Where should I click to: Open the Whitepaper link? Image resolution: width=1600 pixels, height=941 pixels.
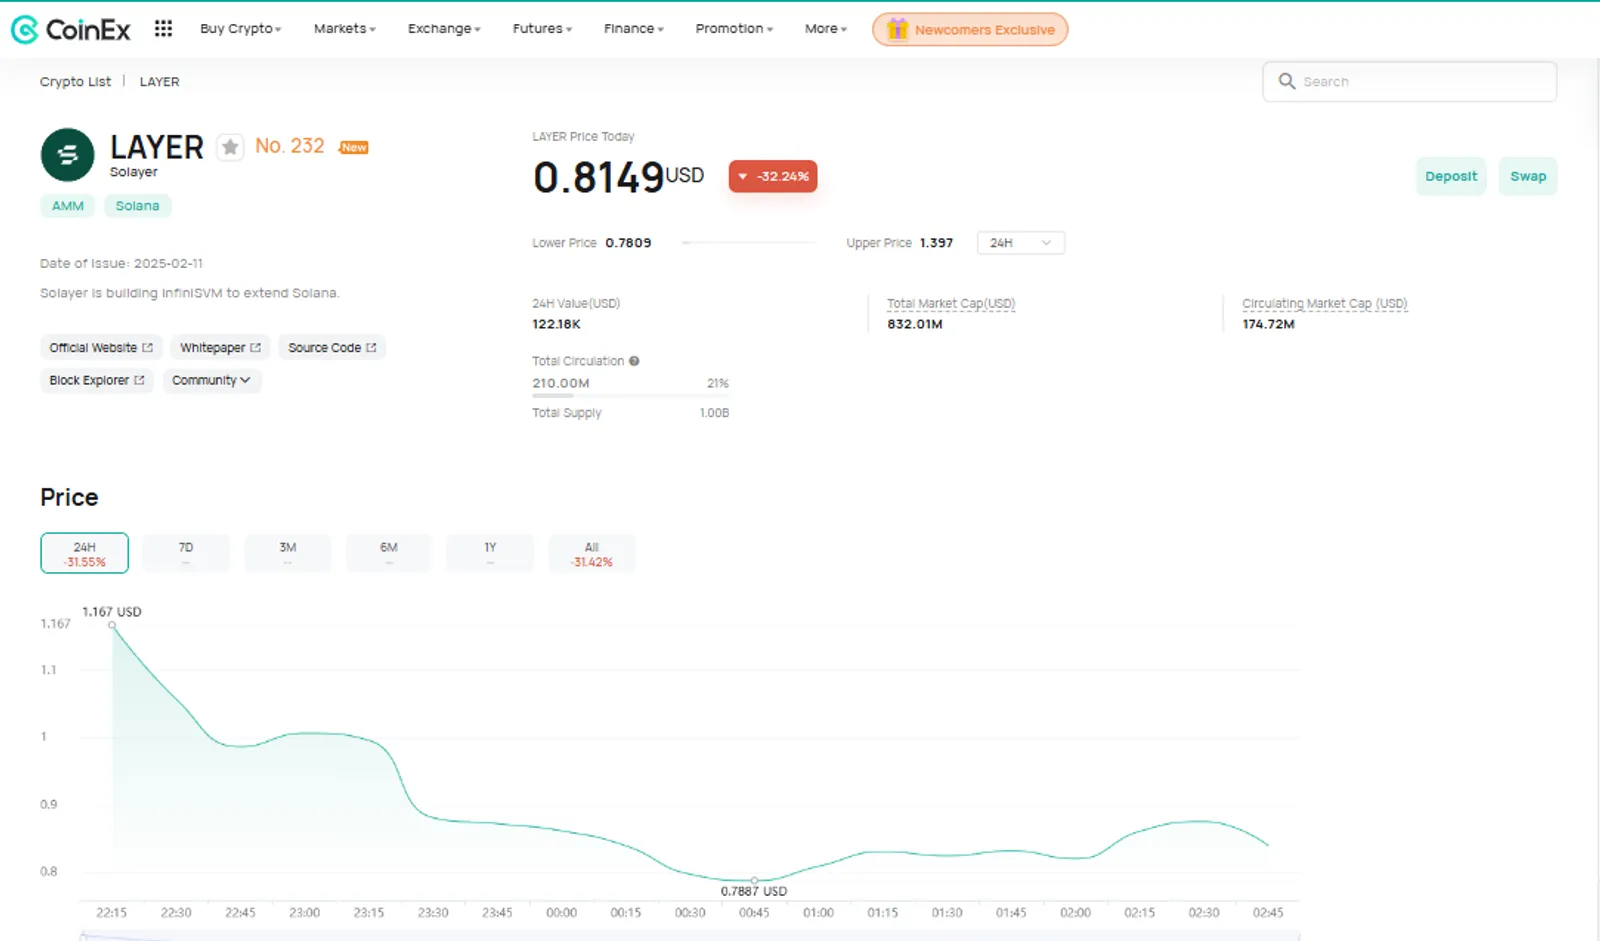[x=220, y=347]
